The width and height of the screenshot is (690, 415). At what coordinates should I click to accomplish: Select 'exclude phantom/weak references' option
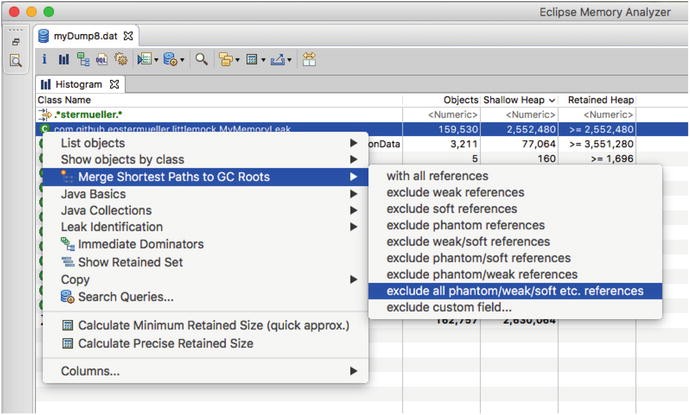[x=515, y=274]
